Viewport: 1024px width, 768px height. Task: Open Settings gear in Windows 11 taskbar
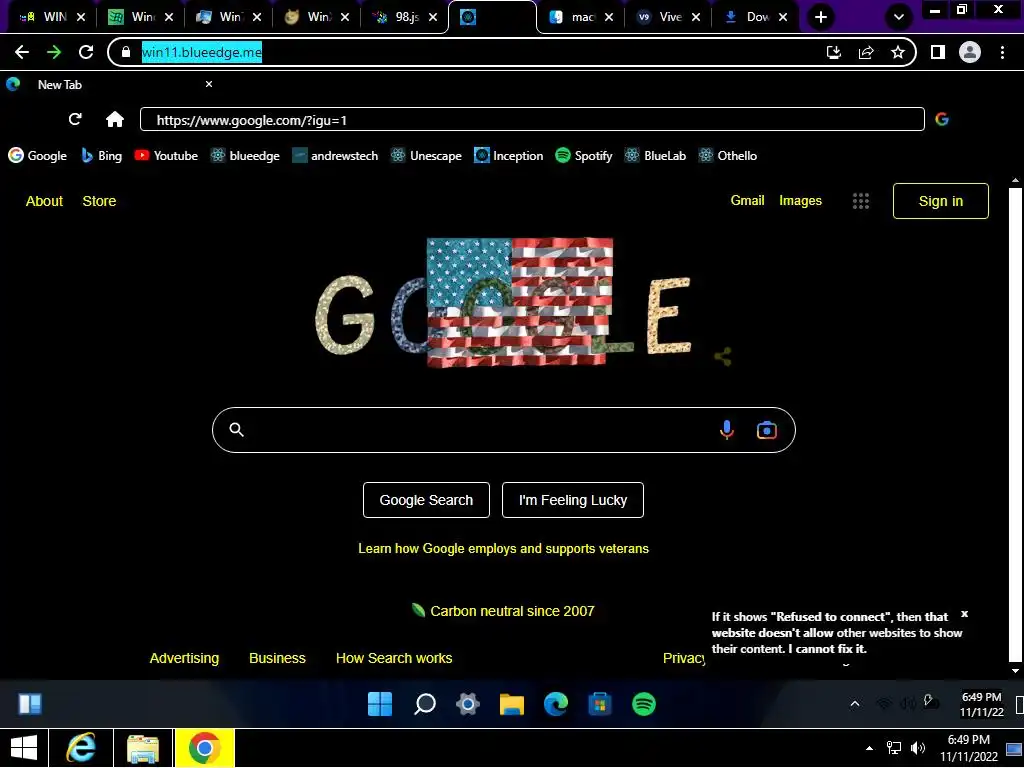point(468,704)
